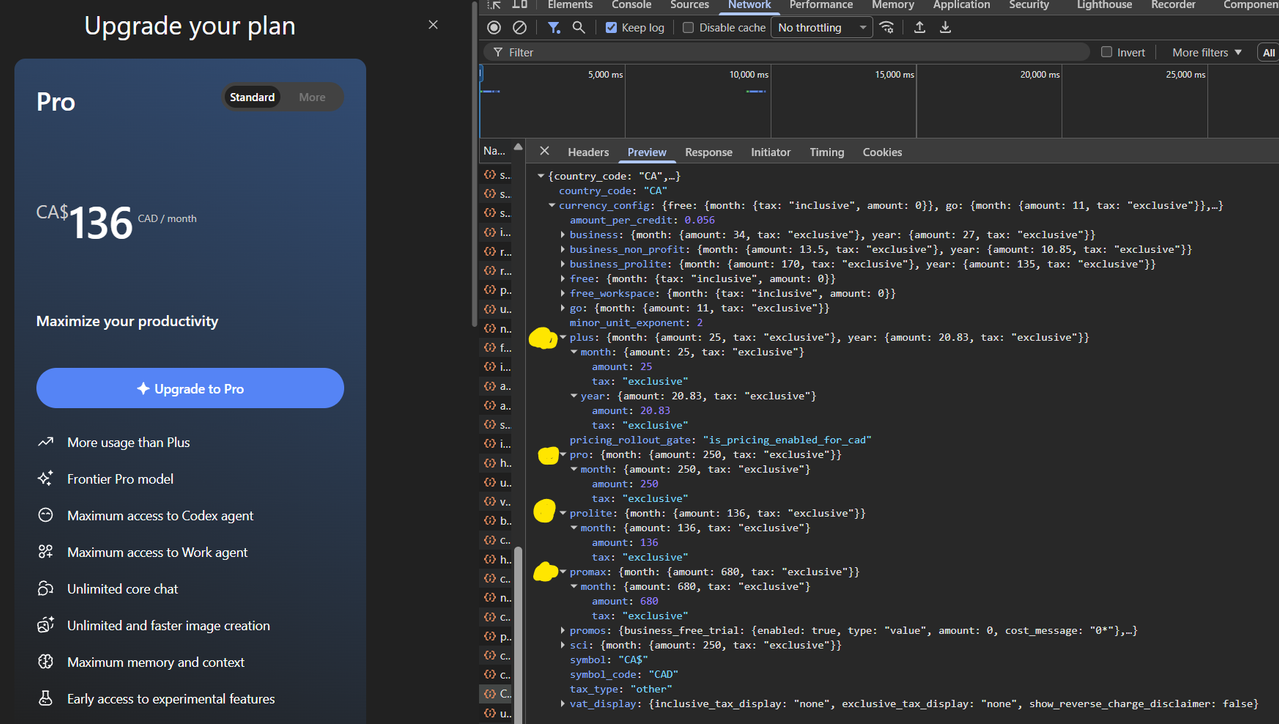This screenshot has height=724, width=1279.
Task: Clear the network log
Action: 519,28
